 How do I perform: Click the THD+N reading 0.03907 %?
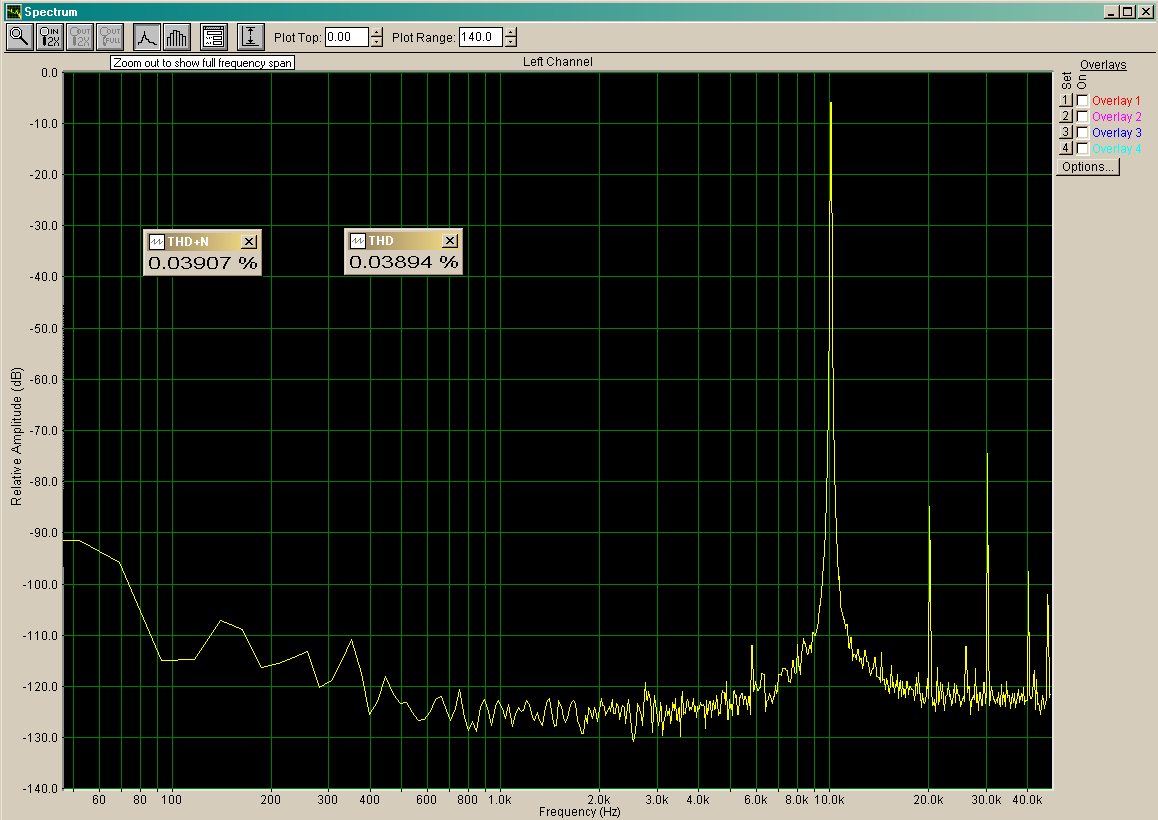[x=202, y=263]
